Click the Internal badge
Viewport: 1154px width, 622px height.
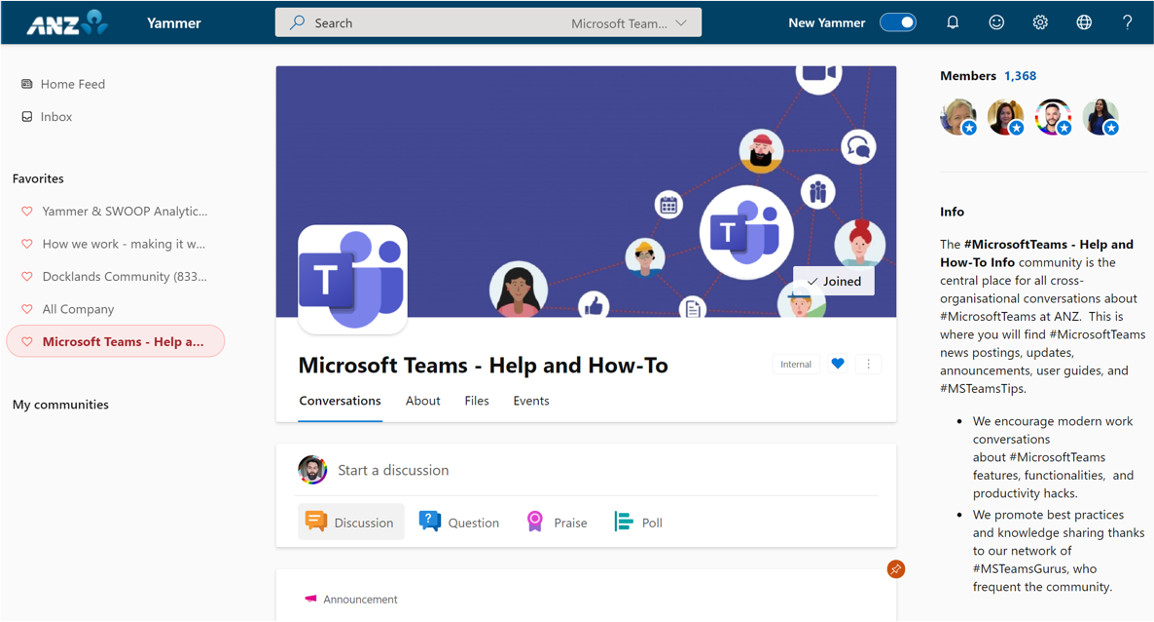coord(796,364)
